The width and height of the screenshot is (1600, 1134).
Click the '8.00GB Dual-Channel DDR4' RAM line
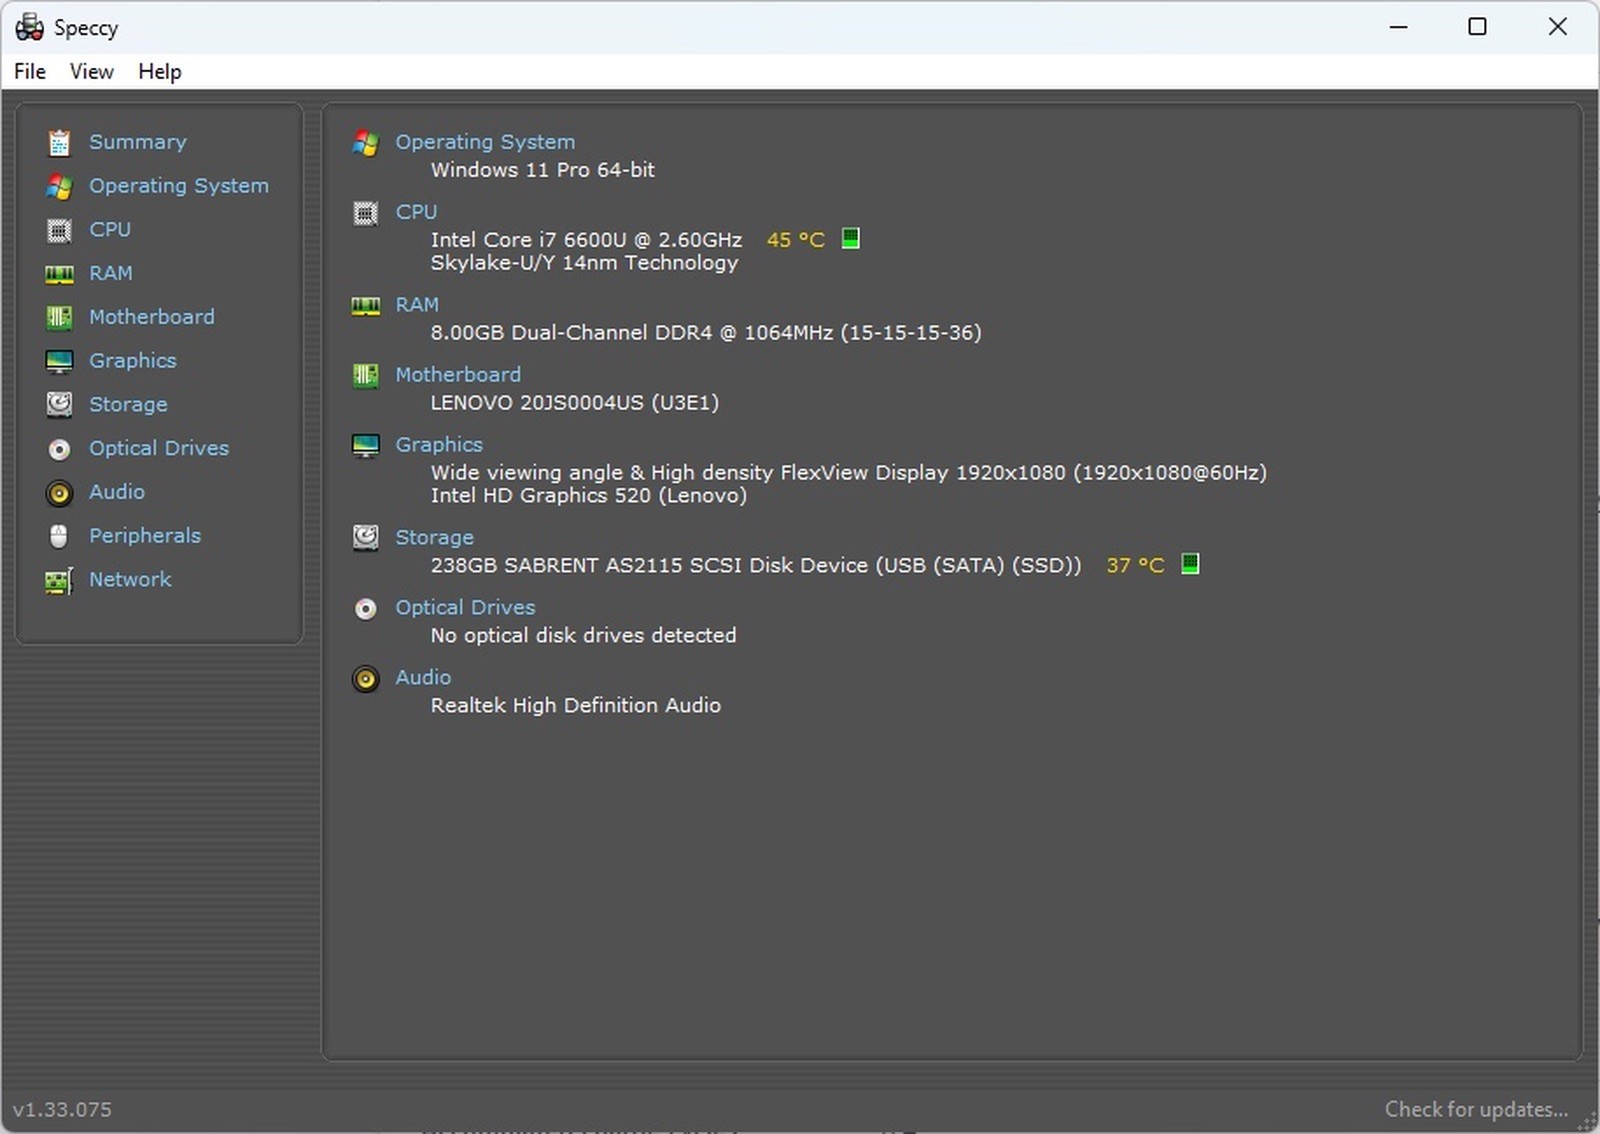[706, 332]
